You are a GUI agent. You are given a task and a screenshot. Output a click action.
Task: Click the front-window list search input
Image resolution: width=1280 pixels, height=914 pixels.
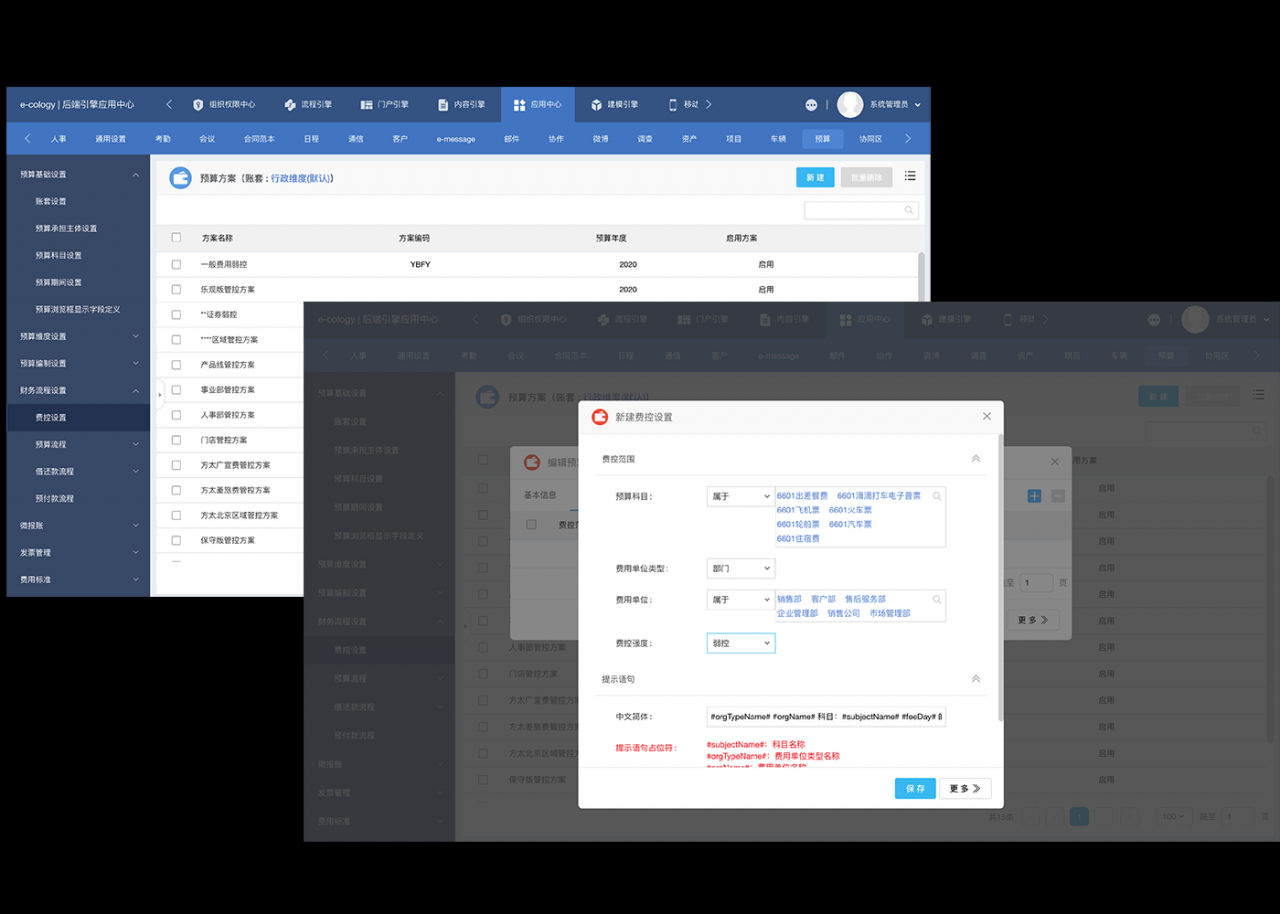click(x=862, y=211)
